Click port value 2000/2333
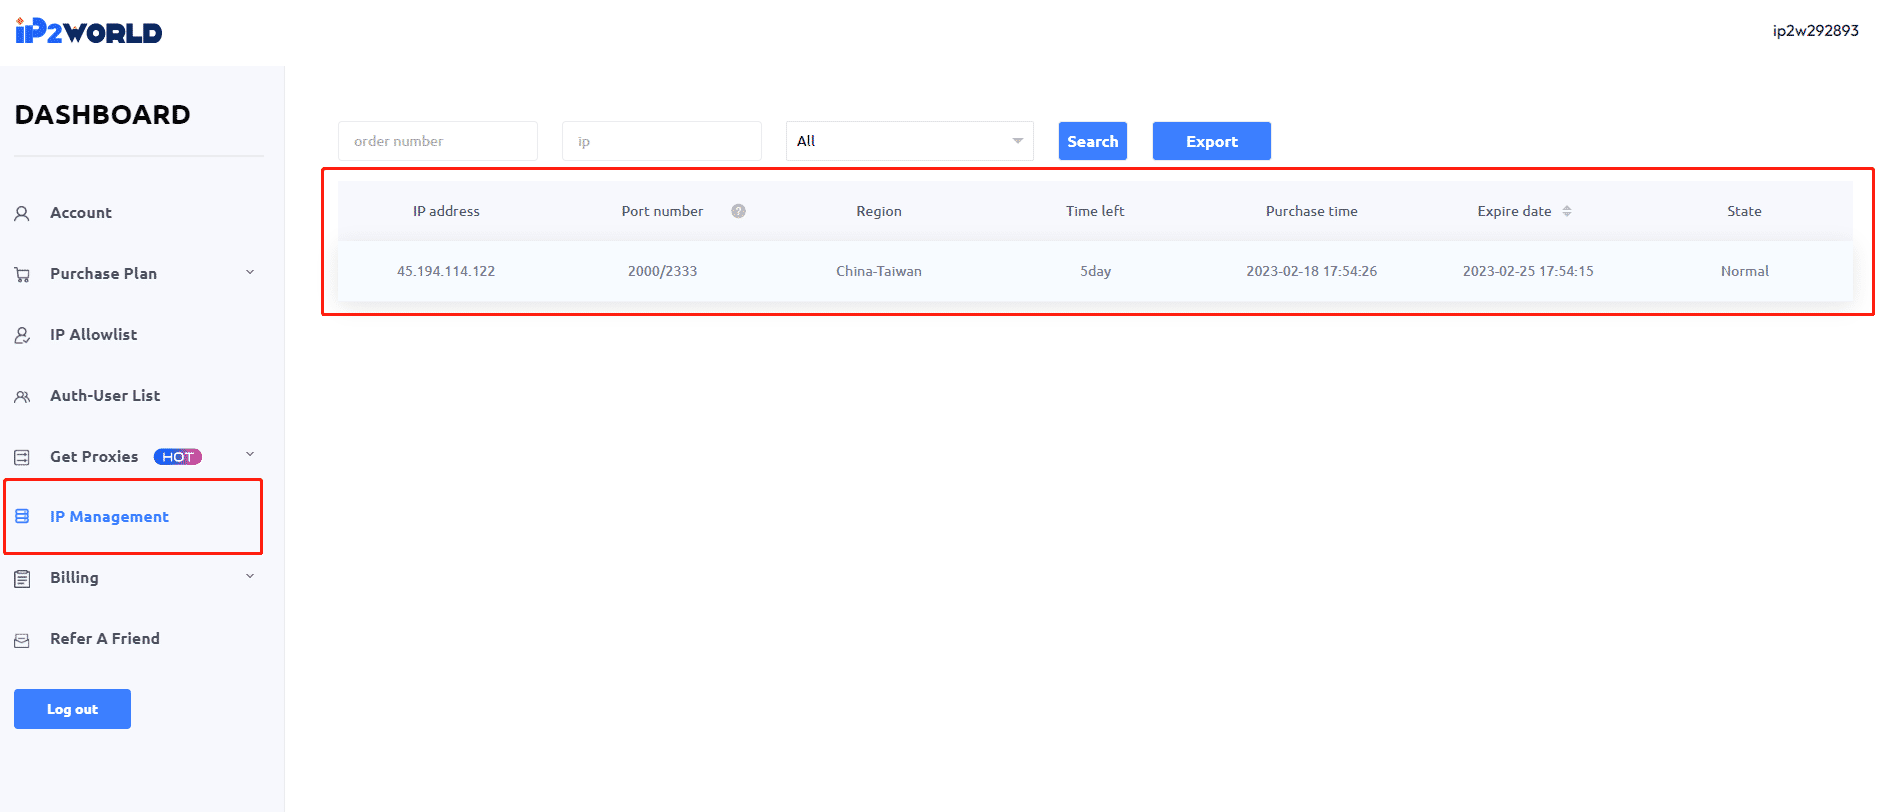 click(662, 271)
